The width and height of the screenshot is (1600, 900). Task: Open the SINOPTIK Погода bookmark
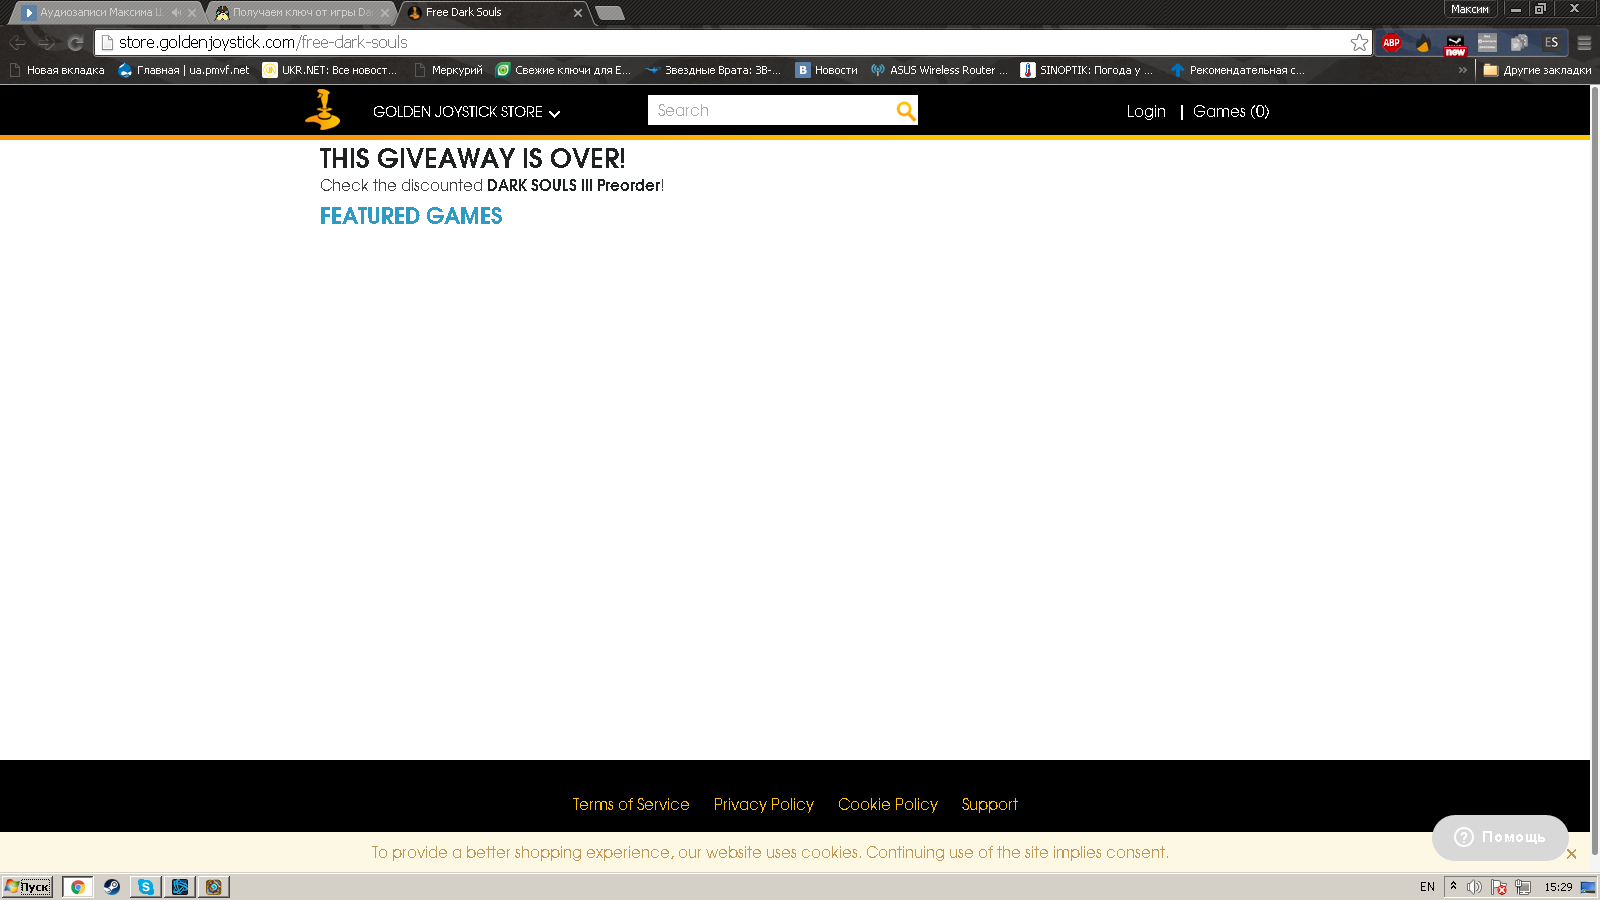[x=1087, y=70]
